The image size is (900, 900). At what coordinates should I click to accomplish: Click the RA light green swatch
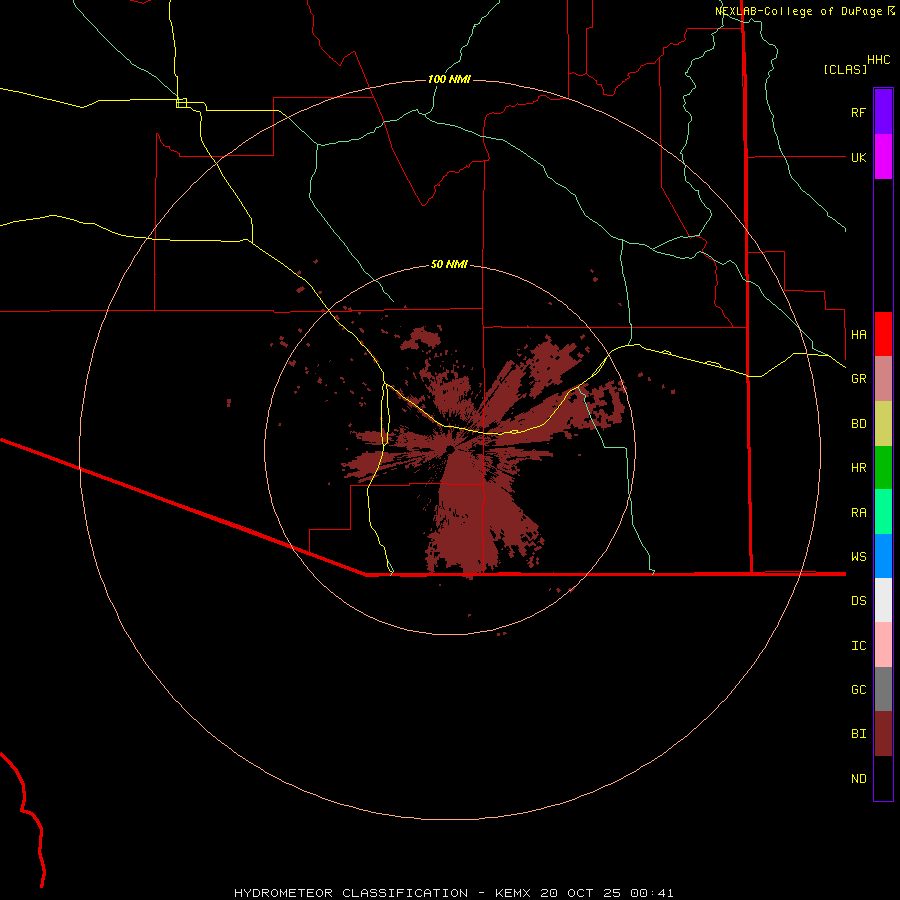point(883,512)
